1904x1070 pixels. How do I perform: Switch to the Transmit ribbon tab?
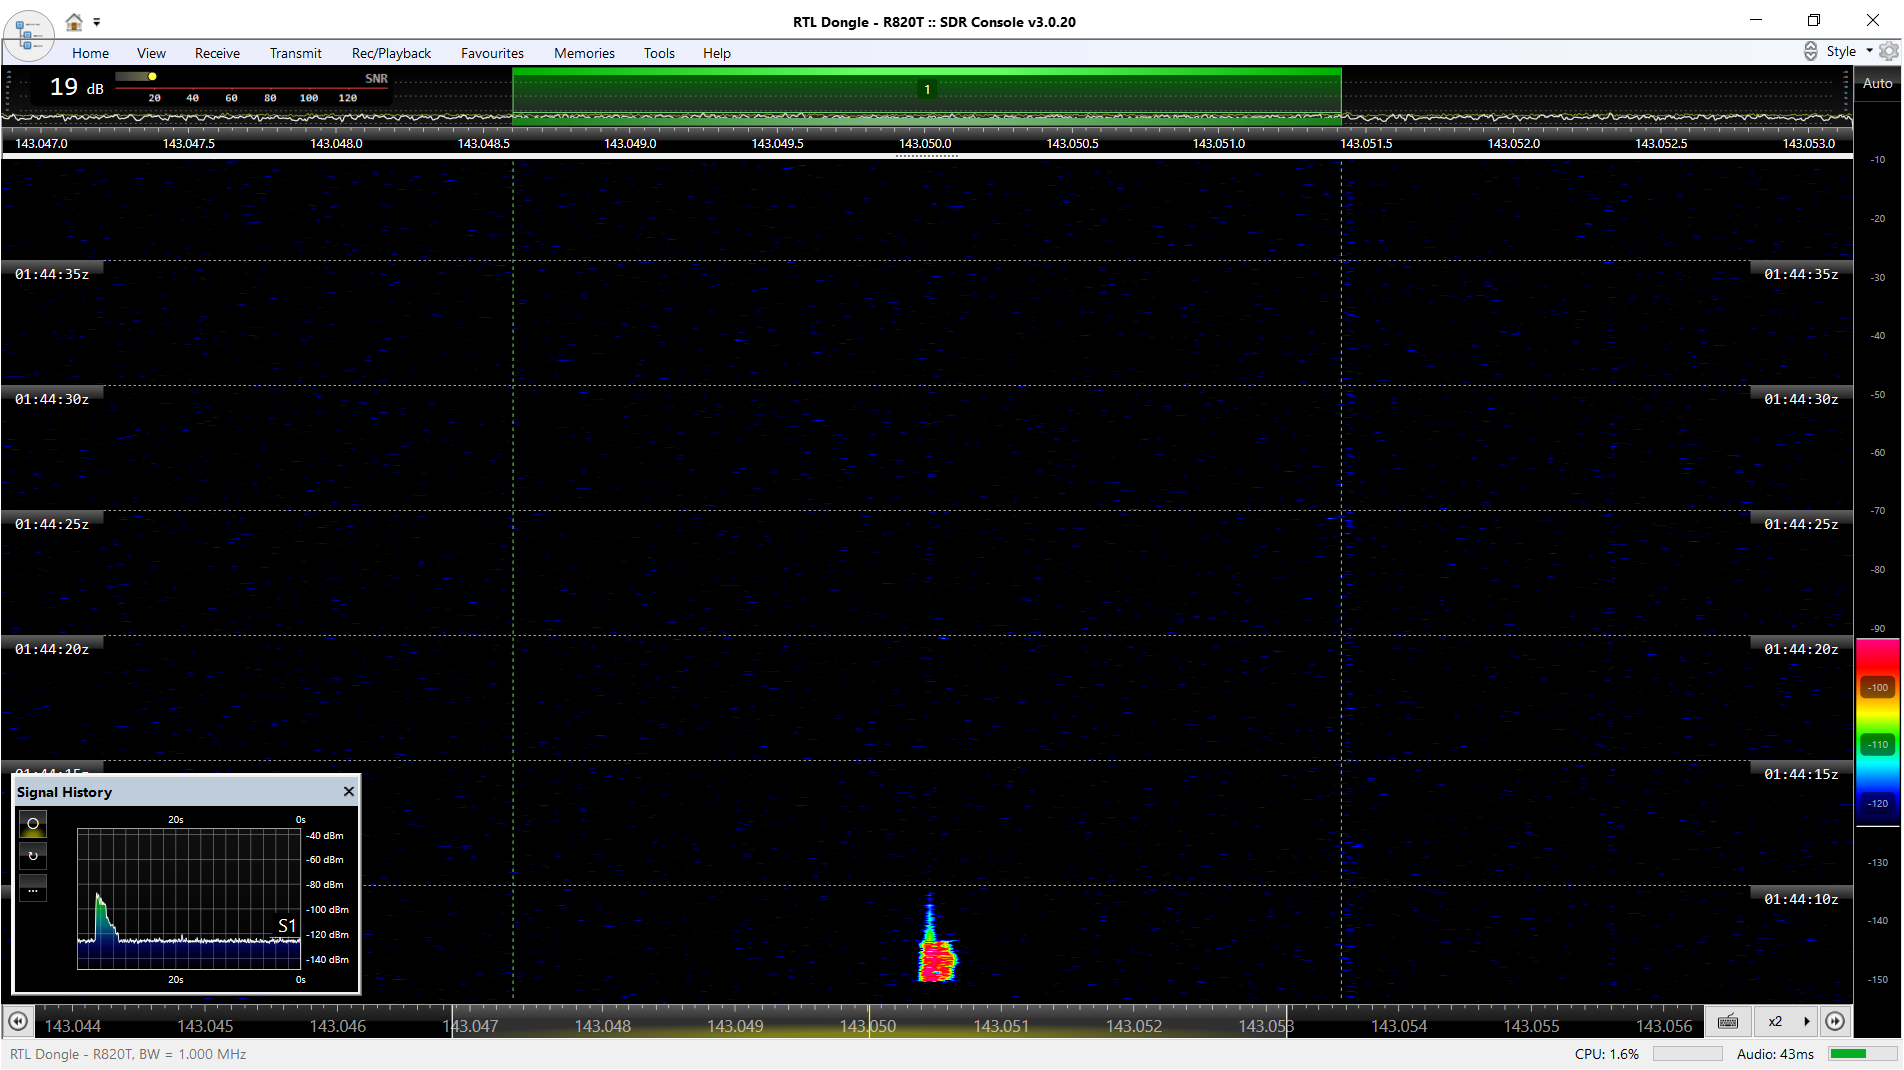click(x=295, y=53)
